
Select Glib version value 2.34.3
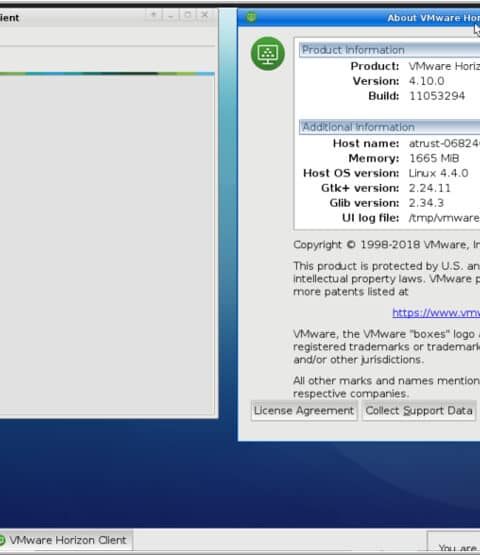tap(426, 203)
